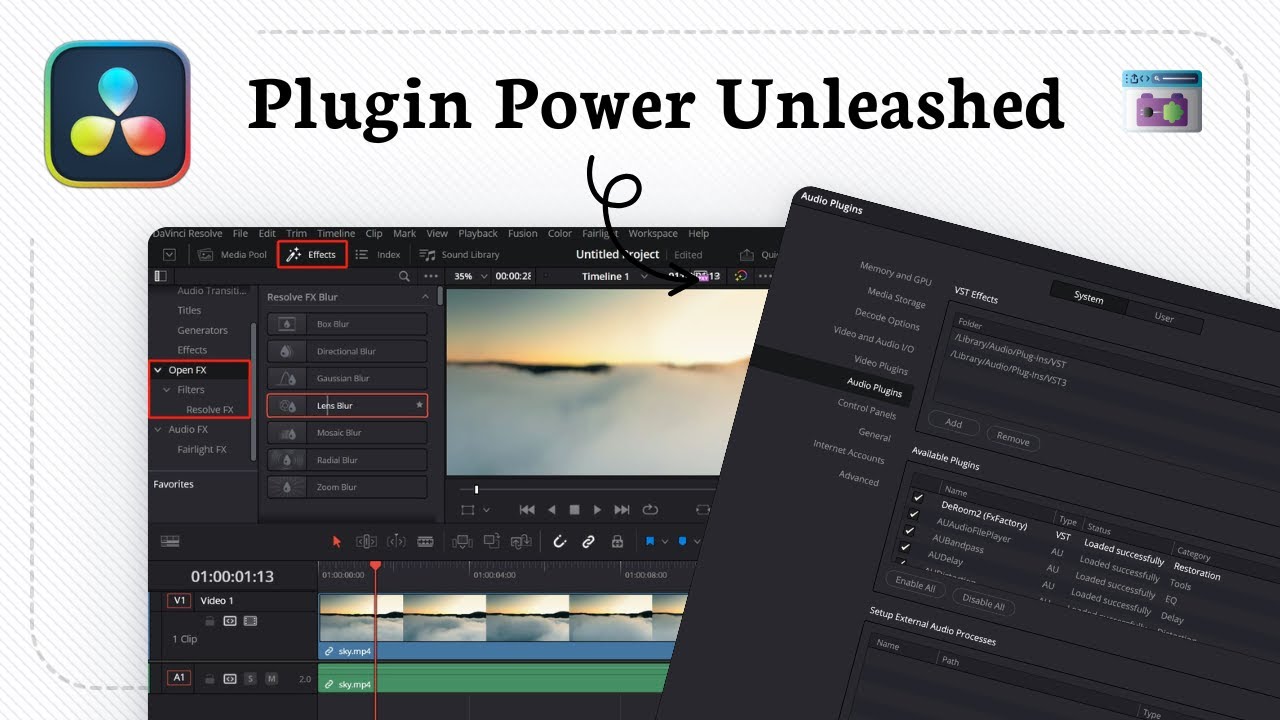Click Disable All plugins button
The image size is (1280, 720).
coord(984,603)
